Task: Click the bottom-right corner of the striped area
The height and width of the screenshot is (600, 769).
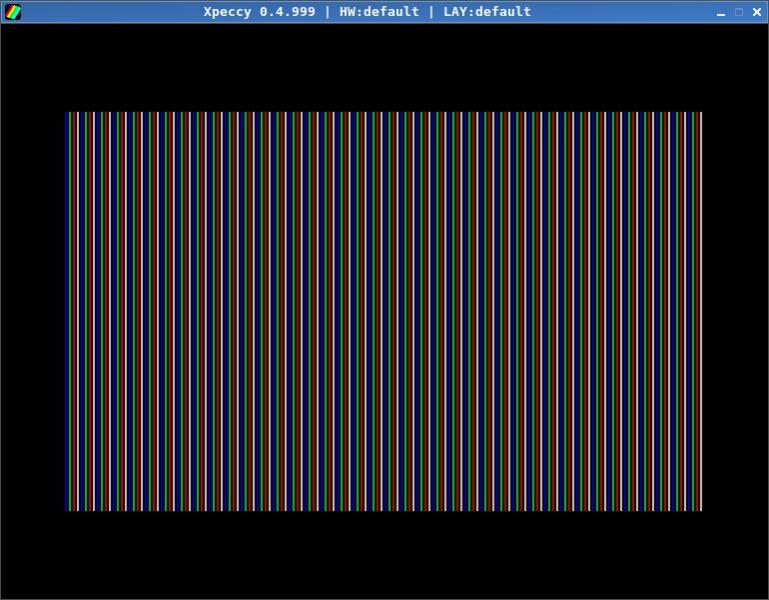Action: pyautogui.click(x=700, y=509)
